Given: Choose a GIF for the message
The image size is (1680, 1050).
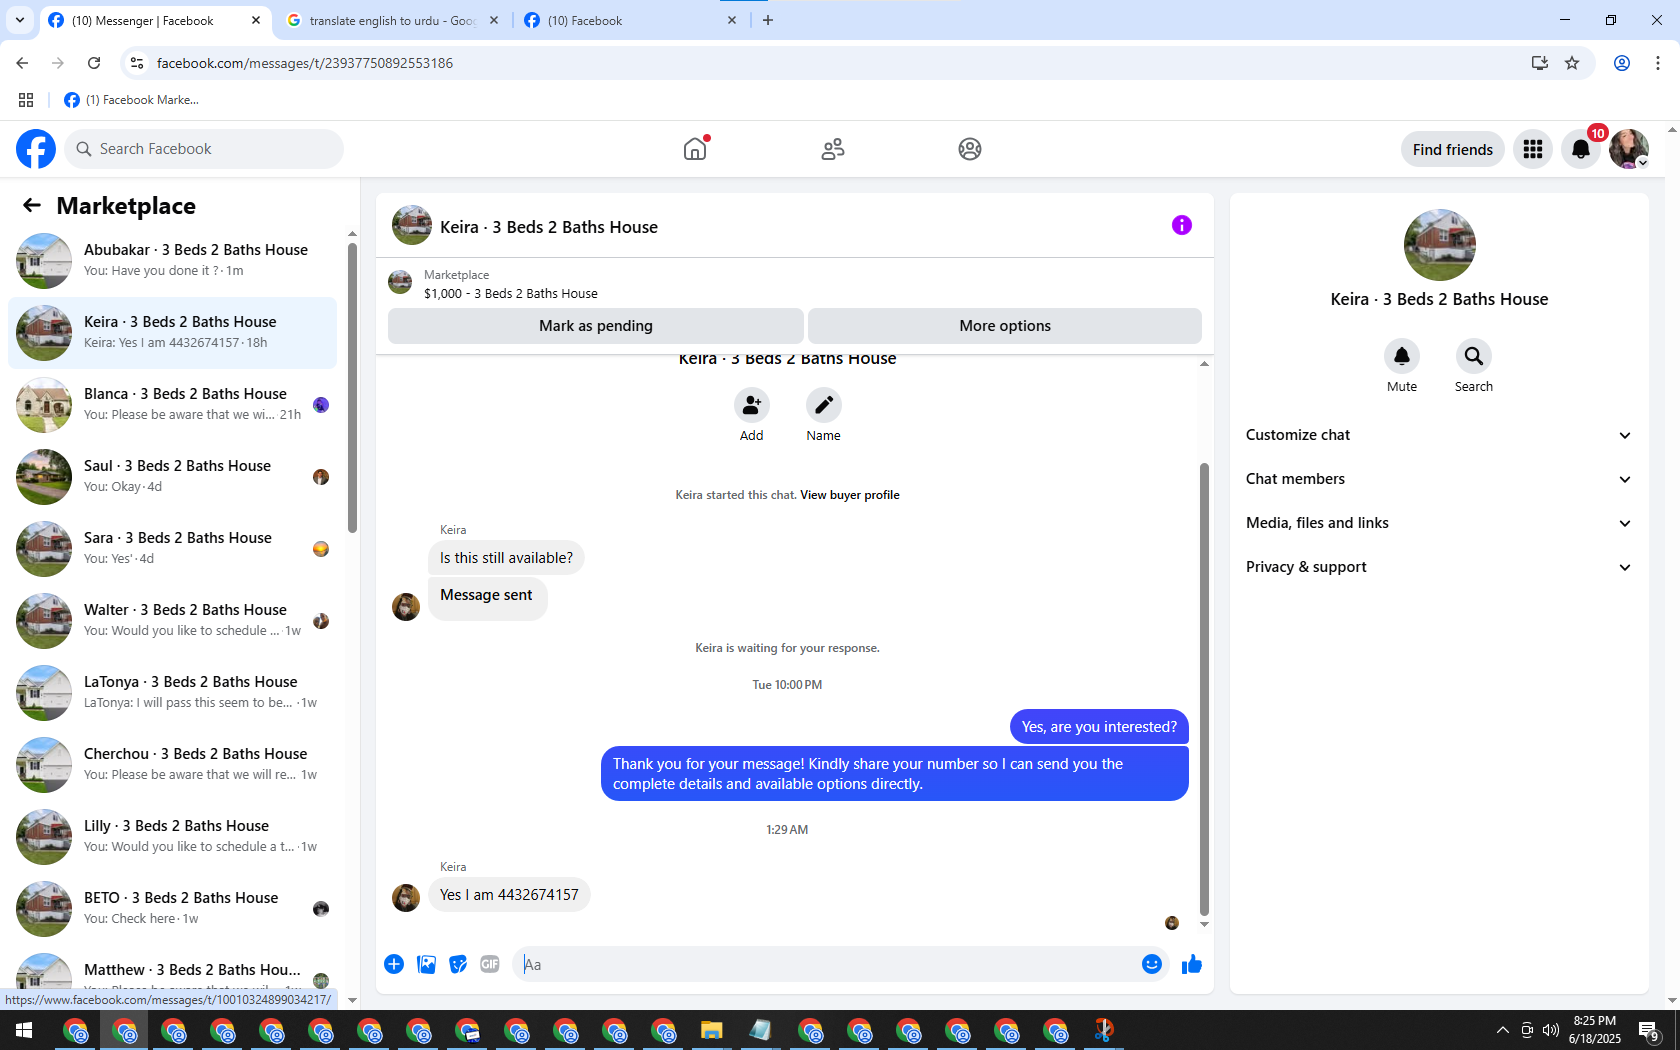Looking at the screenshot, I should click(x=490, y=964).
